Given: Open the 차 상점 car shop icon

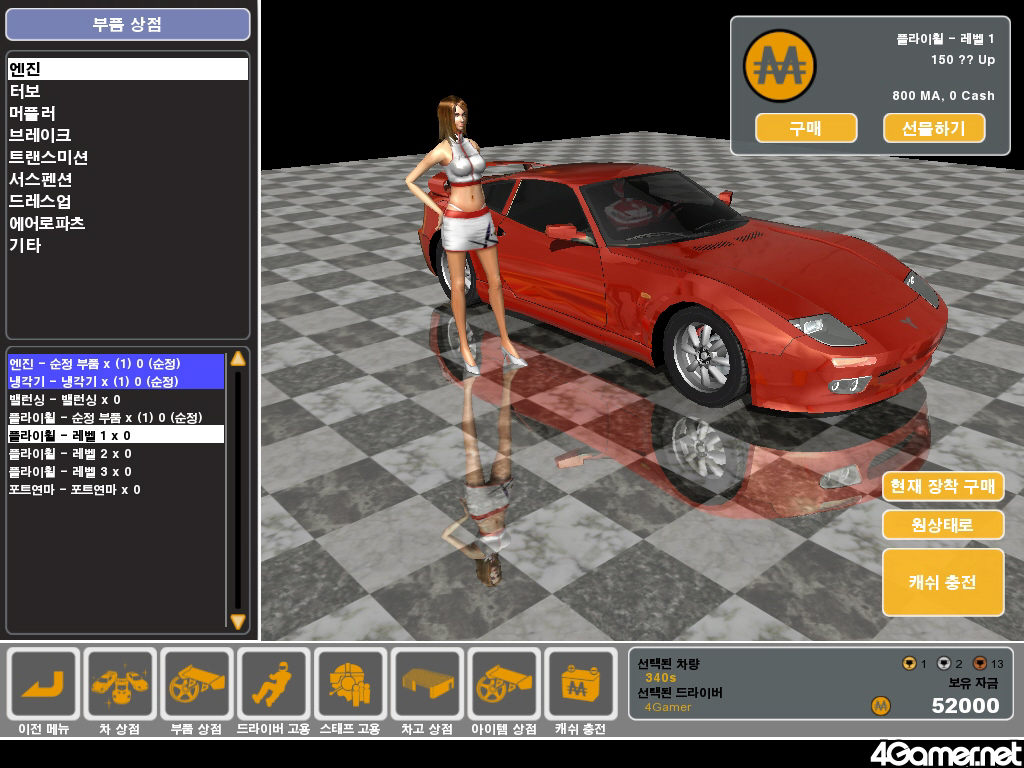Looking at the screenshot, I should 120,683.
